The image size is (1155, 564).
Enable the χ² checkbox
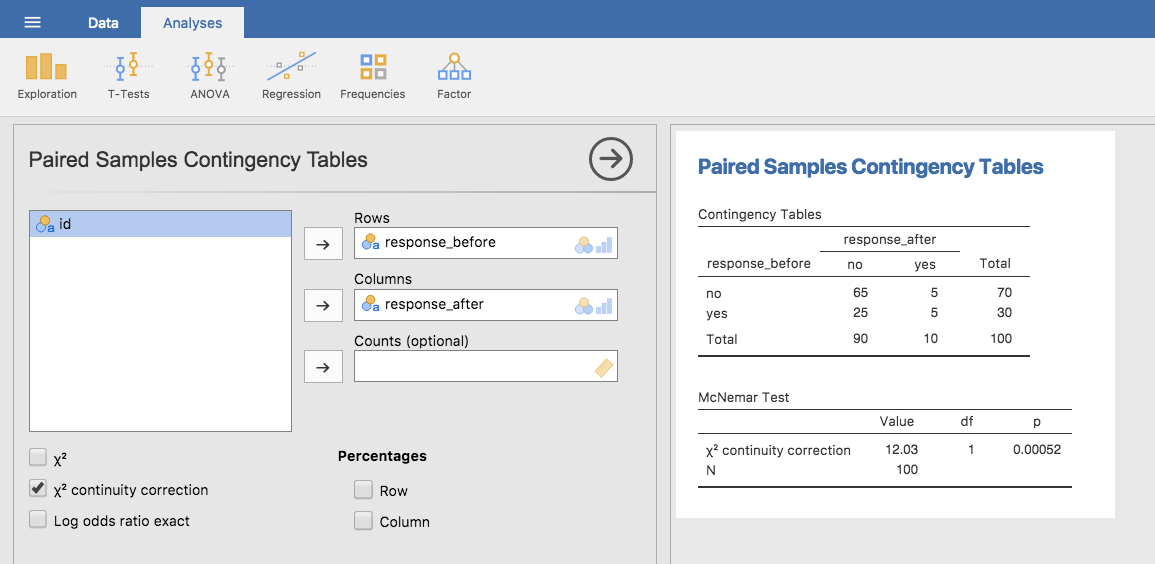(x=38, y=458)
